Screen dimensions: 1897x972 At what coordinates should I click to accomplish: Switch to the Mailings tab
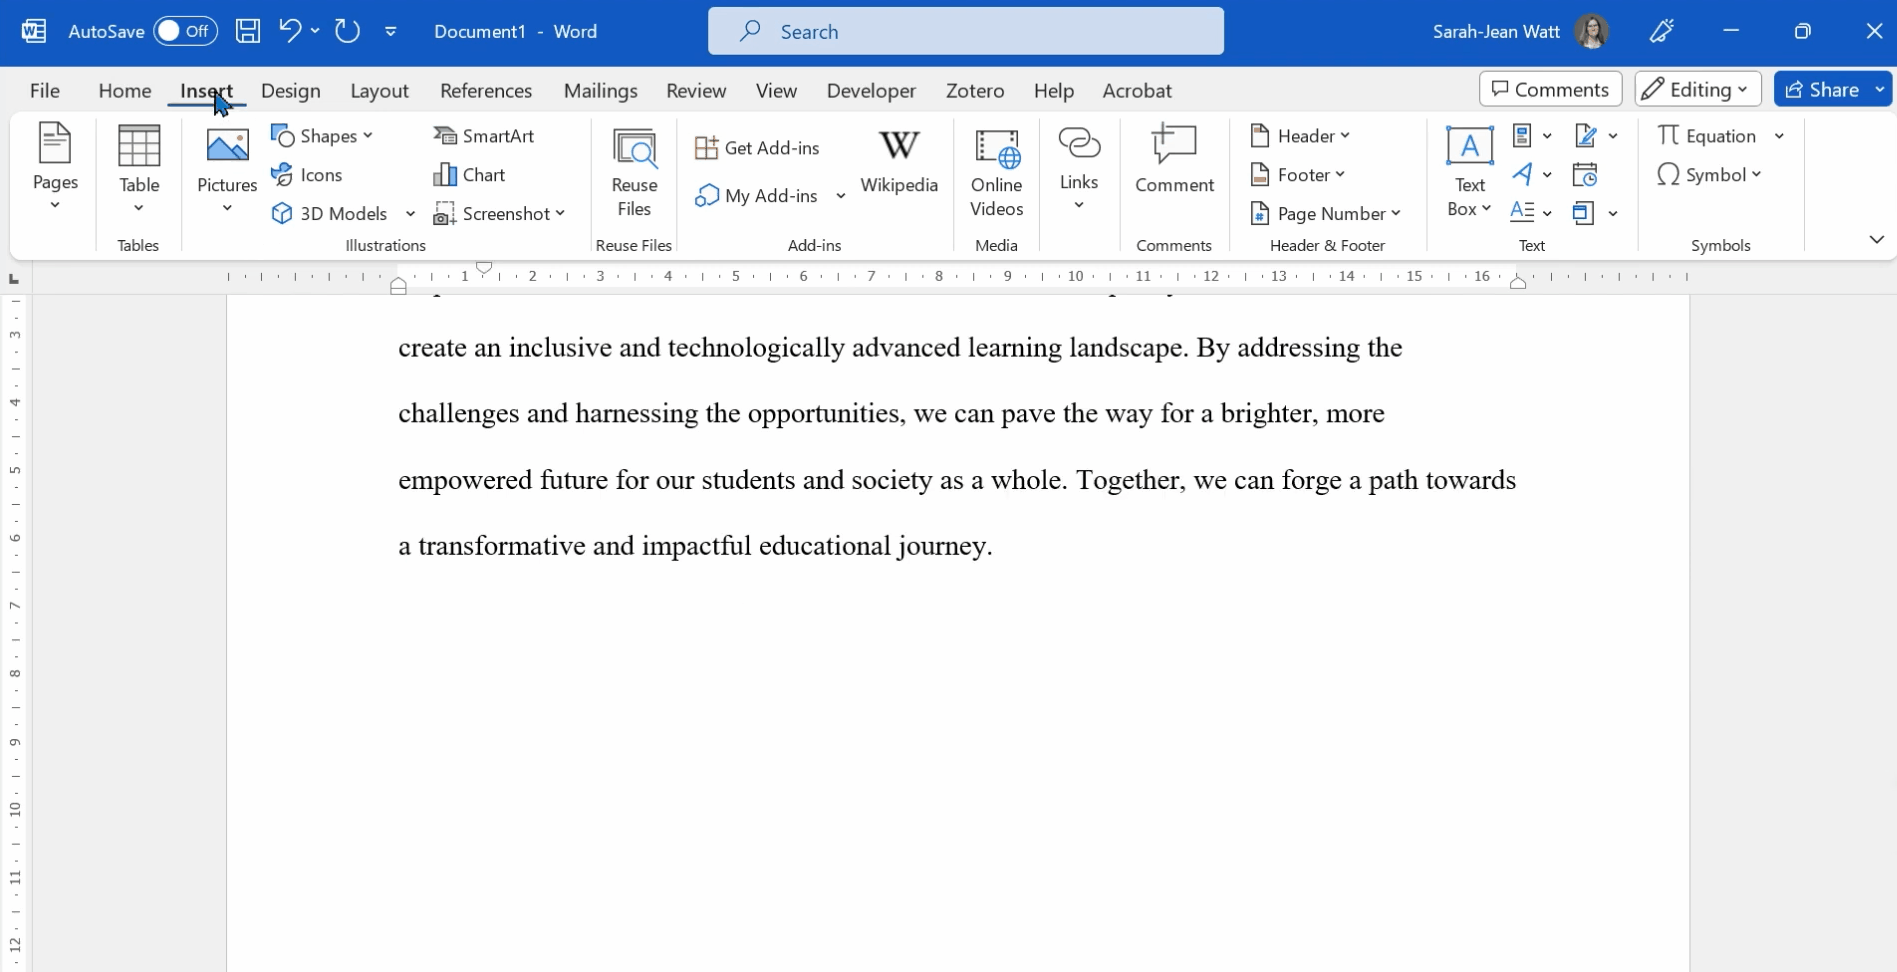click(x=601, y=90)
